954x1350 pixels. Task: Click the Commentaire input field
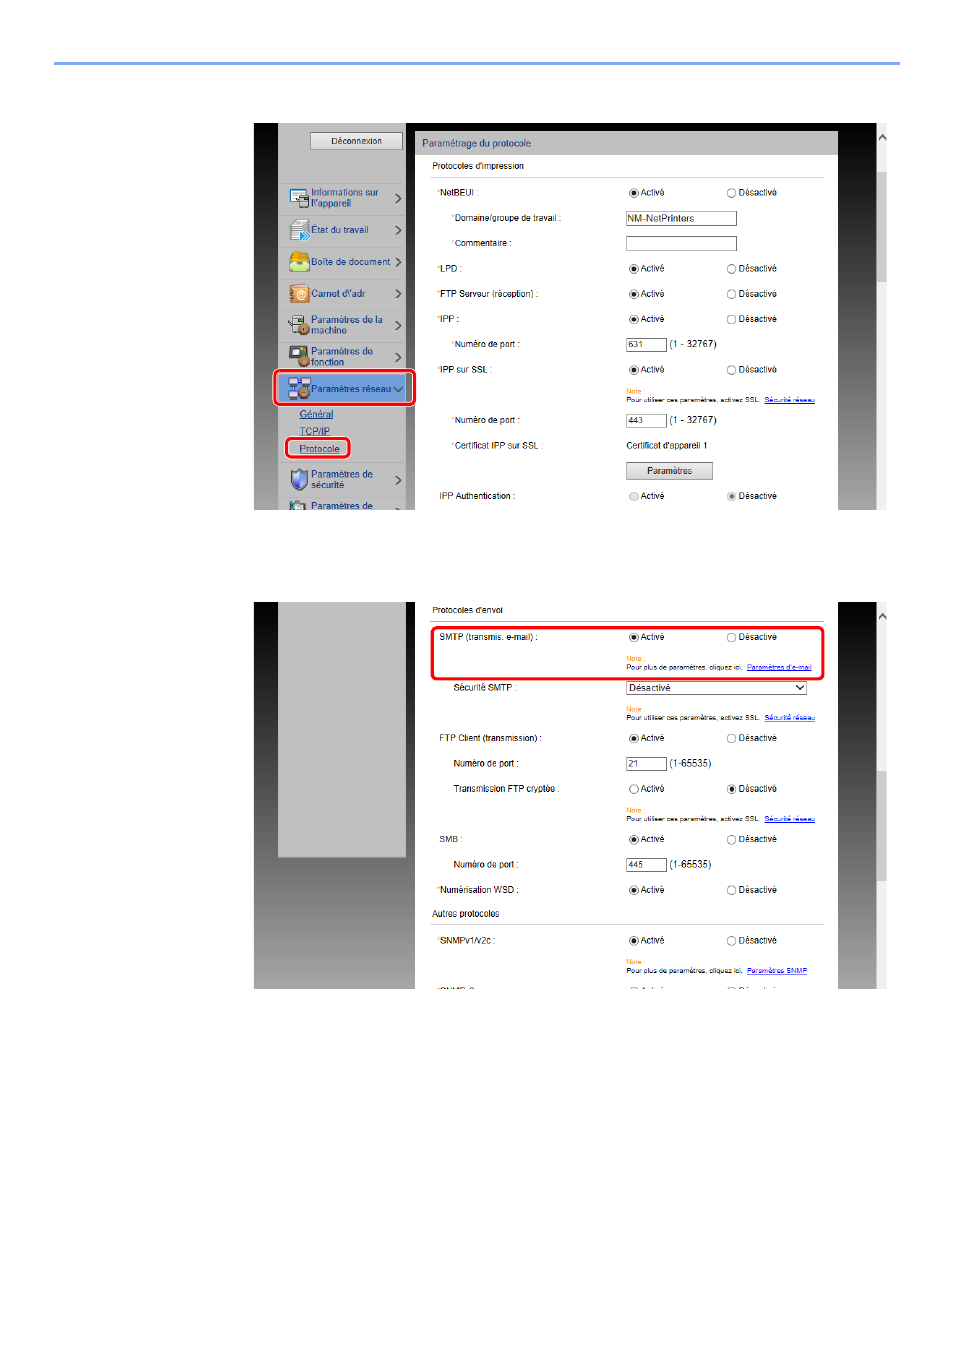tap(681, 243)
